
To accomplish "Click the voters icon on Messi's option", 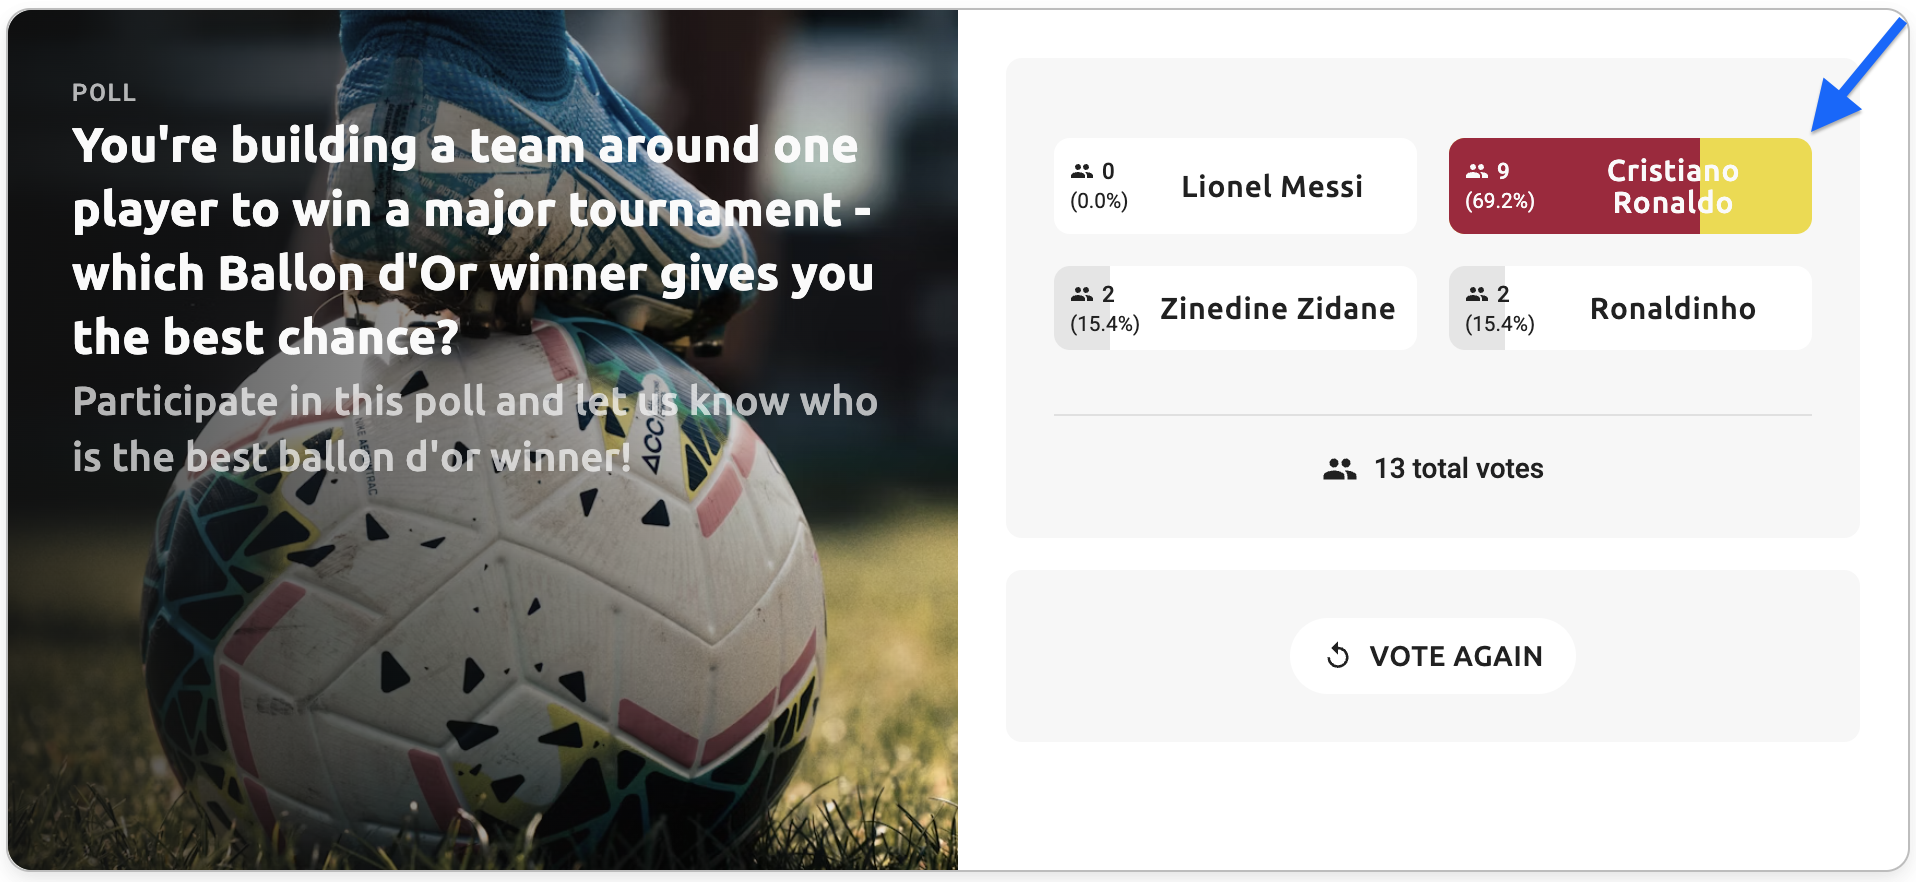I will pyautogui.click(x=1082, y=171).
